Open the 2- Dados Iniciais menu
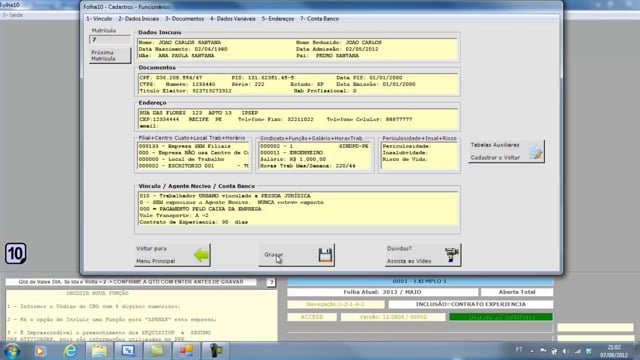This screenshot has height=360, width=640. (139, 19)
